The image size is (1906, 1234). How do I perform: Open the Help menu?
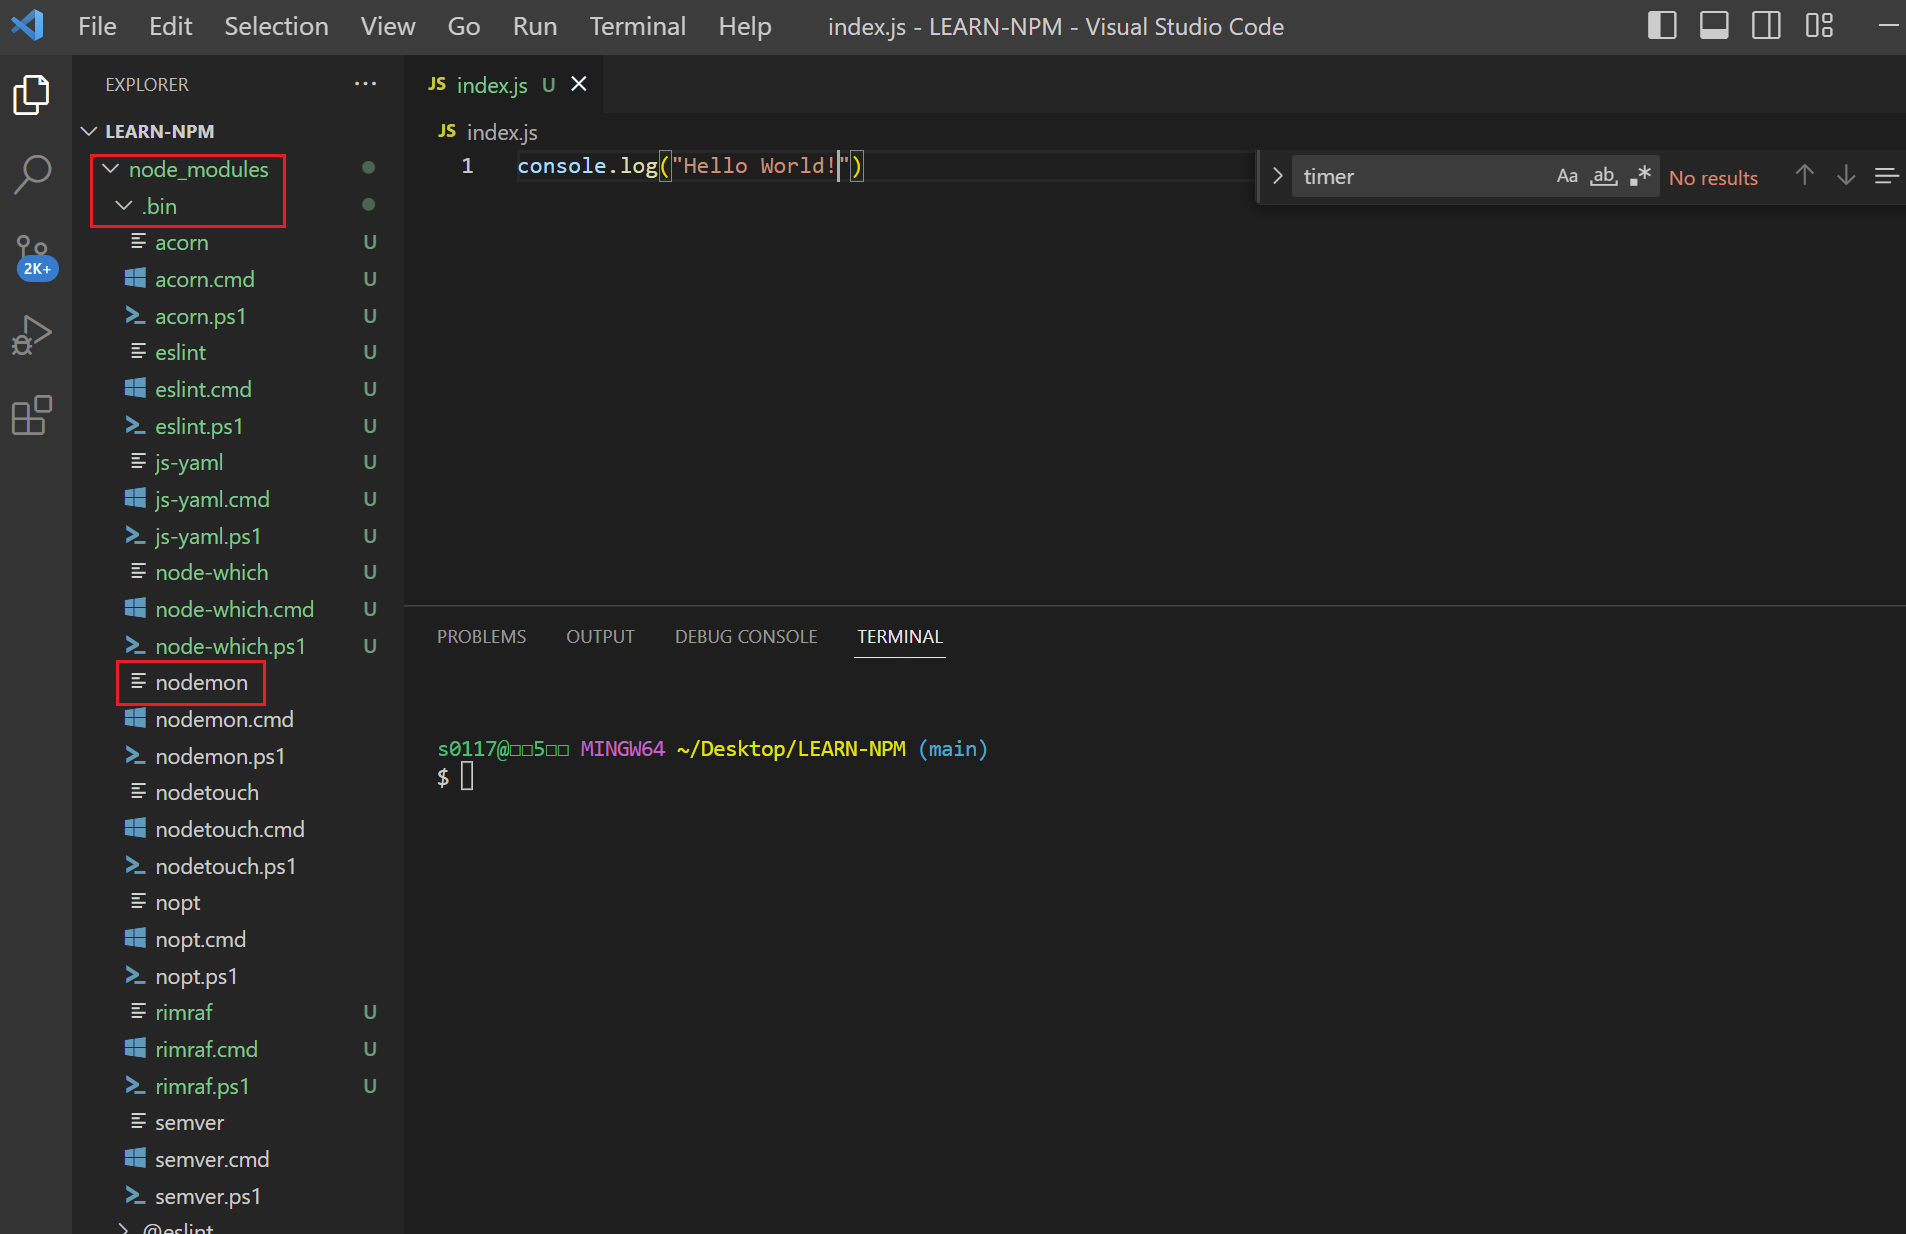point(745,27)
